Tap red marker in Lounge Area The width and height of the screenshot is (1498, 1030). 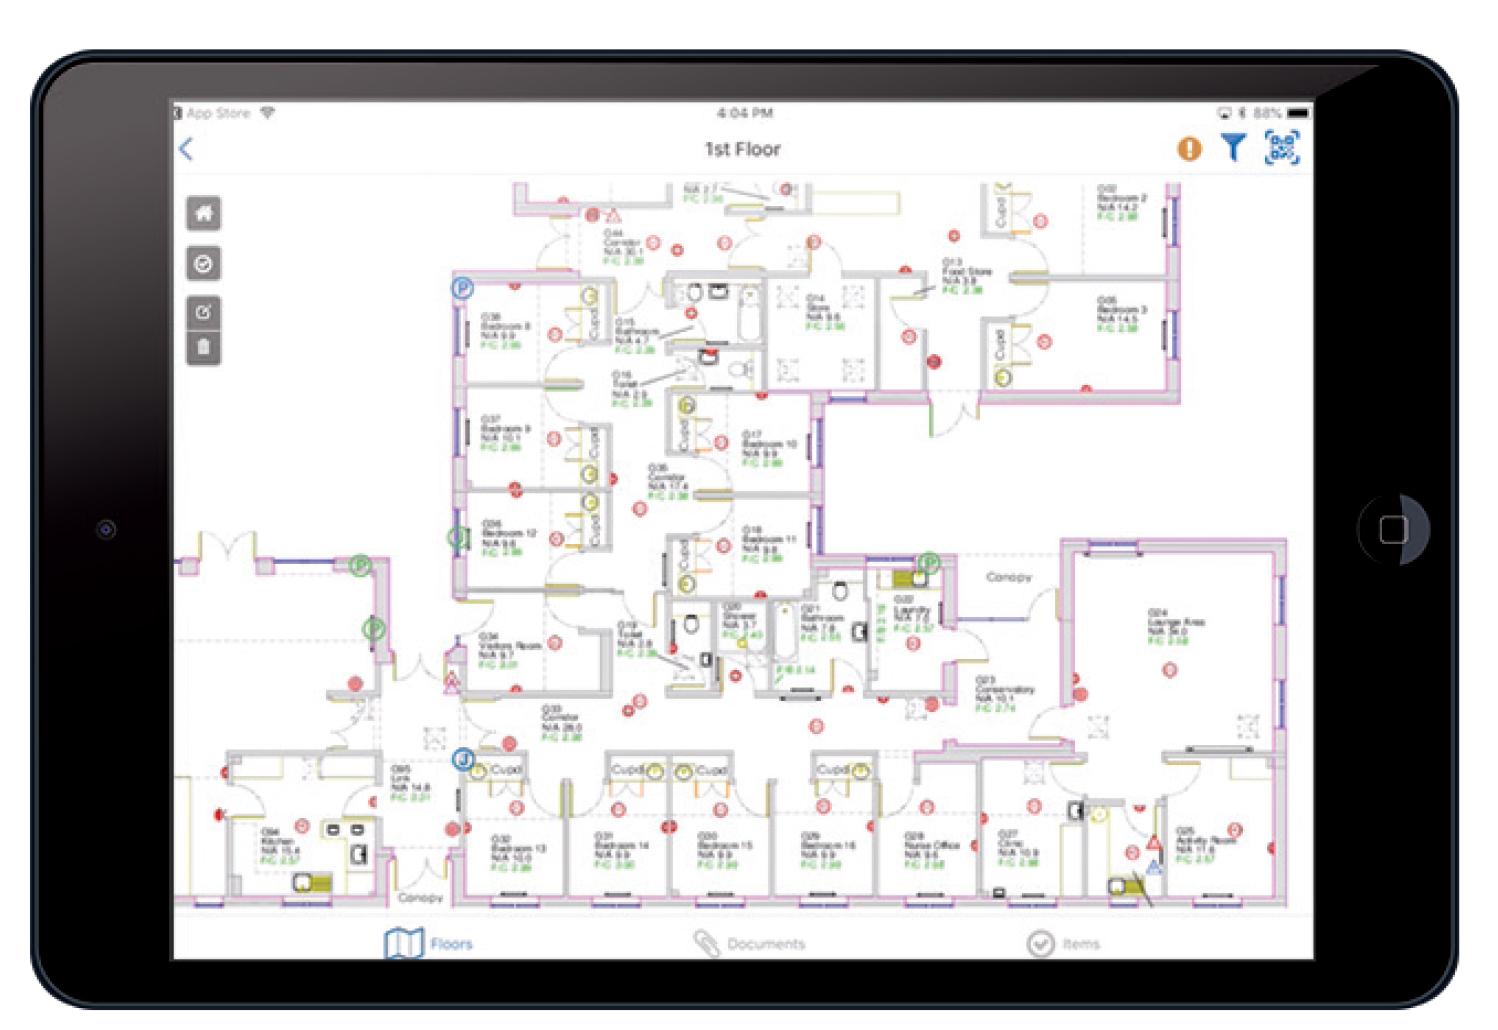[x=1169, y=670]
